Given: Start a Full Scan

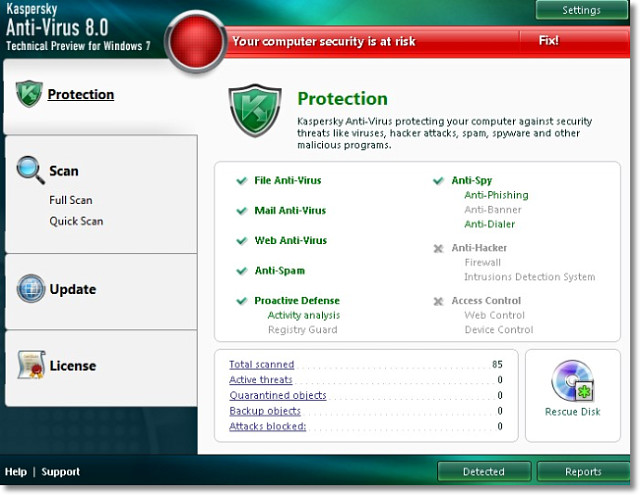Looking at the screenshot, I should click(71, 200).
